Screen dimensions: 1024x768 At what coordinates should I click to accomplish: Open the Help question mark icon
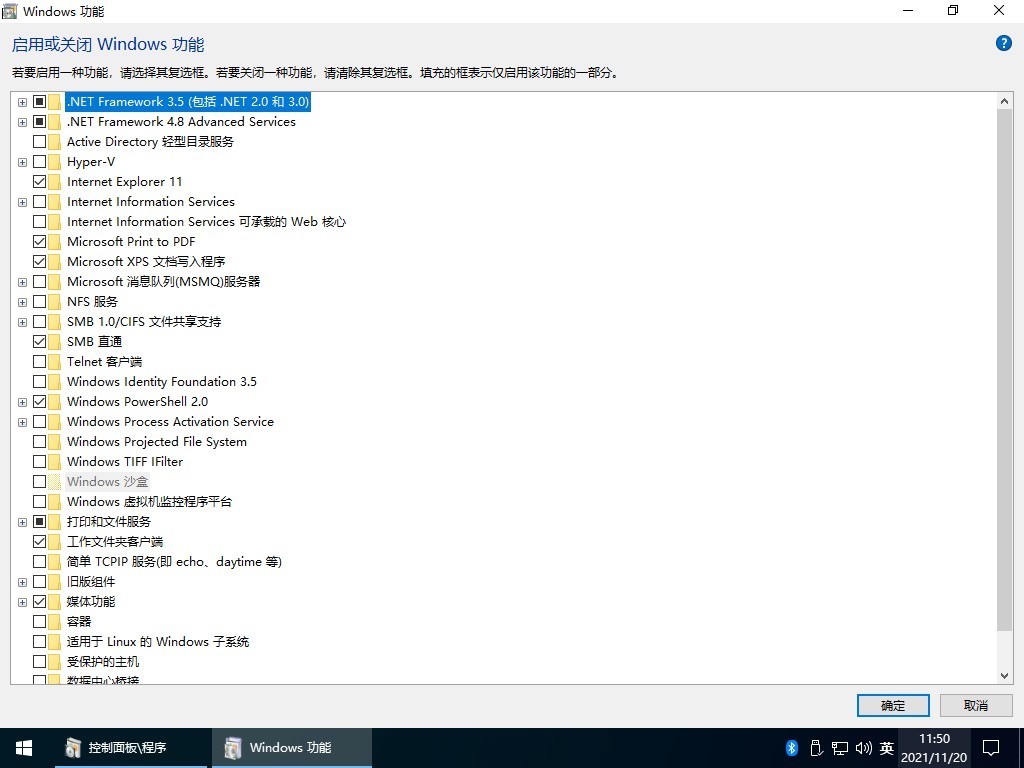coord(1005,44)
